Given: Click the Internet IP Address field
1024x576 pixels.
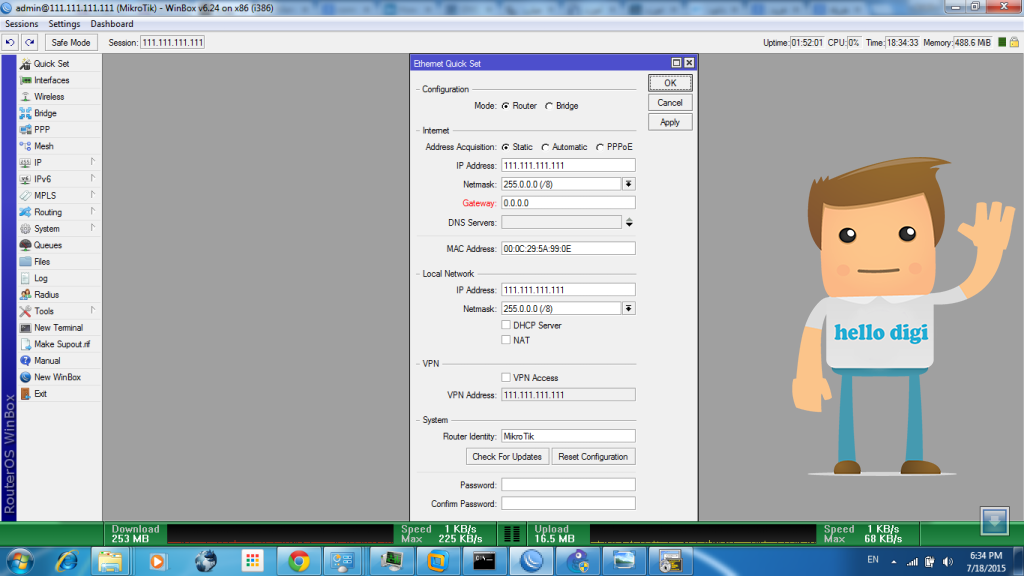Looking at the screenshot, I should (568, 166).
